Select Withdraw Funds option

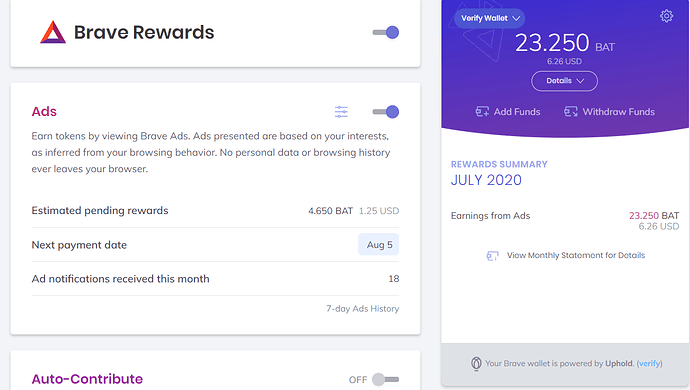pyautogui.click(x=609, y=112)
